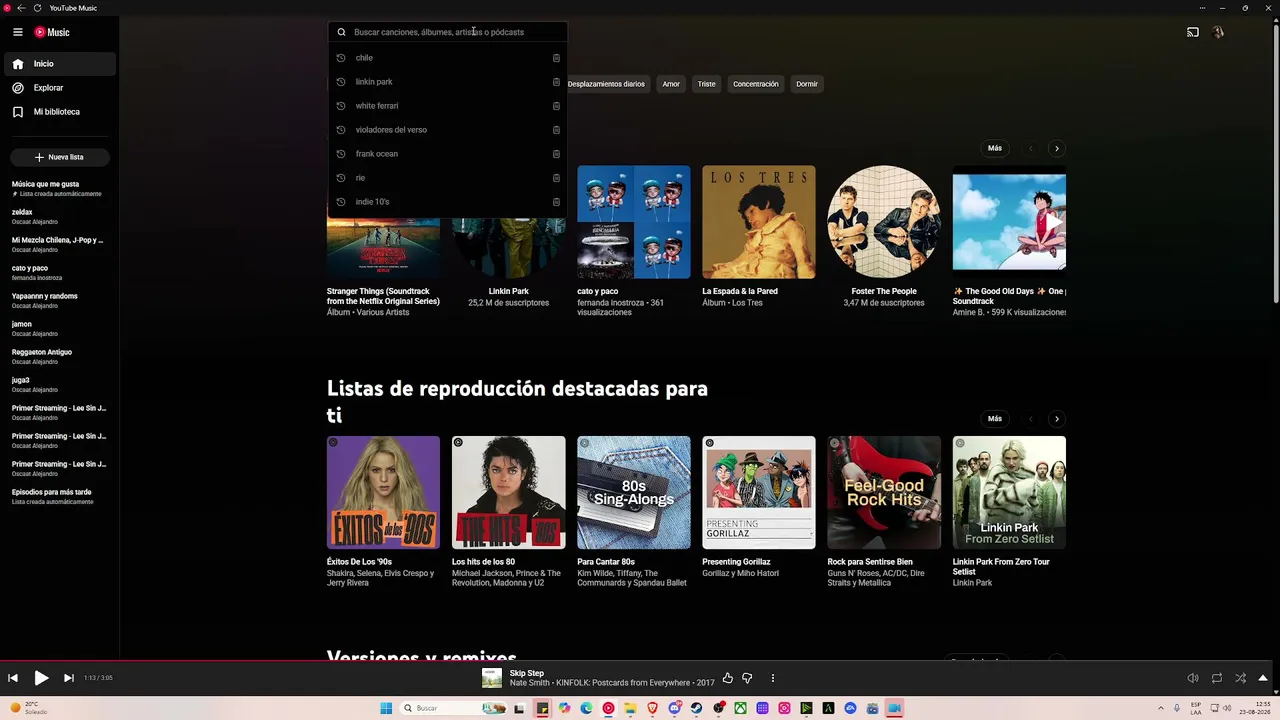Image resolution: width=1280 pixels, height=720 pixels.
Task: Delete 'linkin park' from search history
Action: tap(556, 82)
